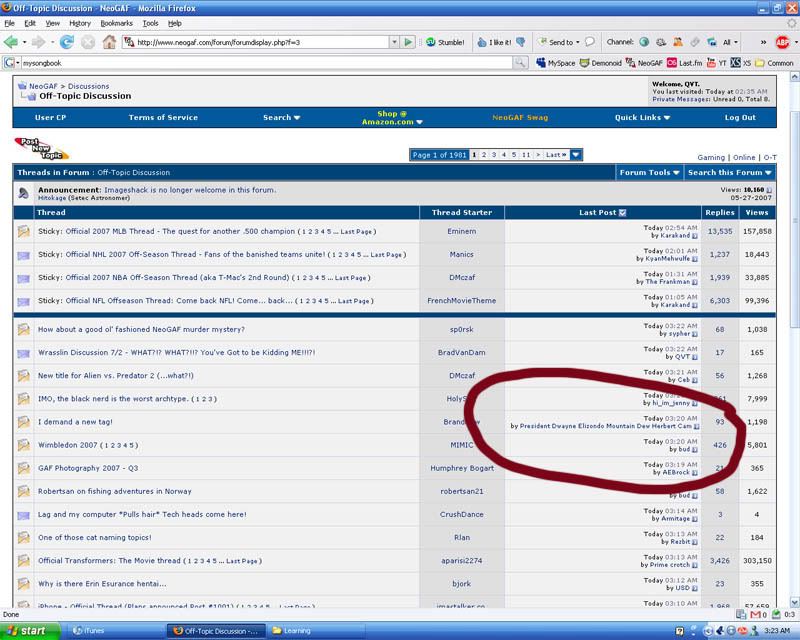
Task: Click the Stumble! toolbar button
Action: pos(445,42)
